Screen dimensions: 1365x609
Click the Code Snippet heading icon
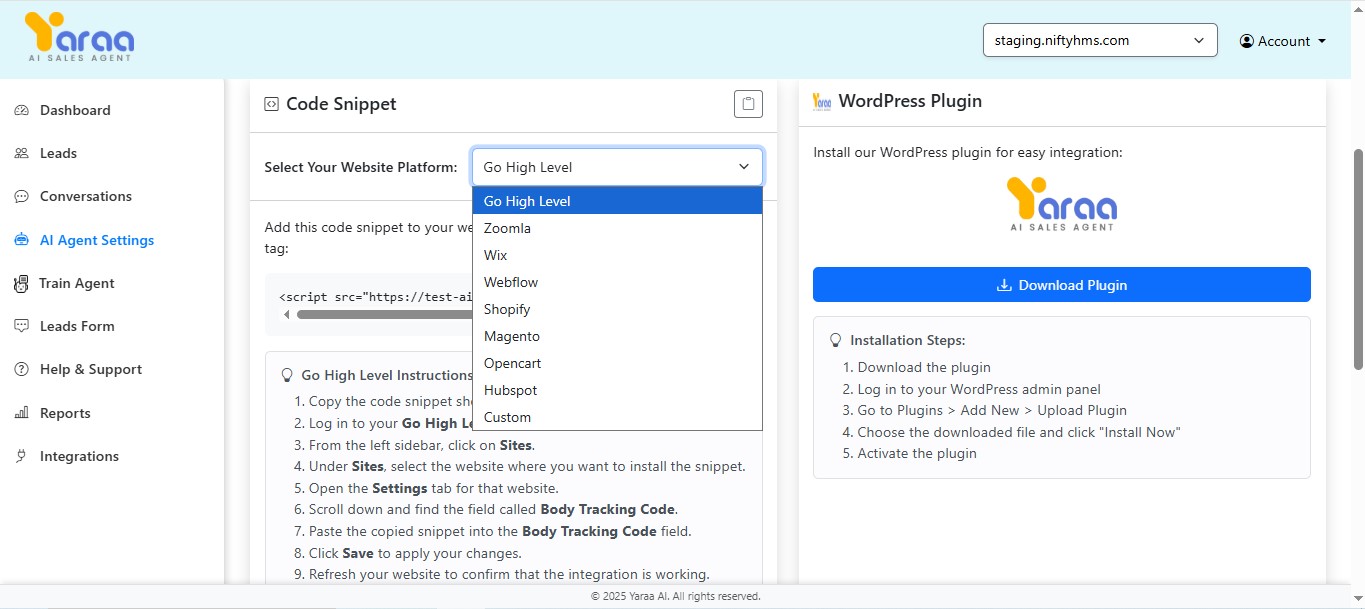tap(271, 104)
